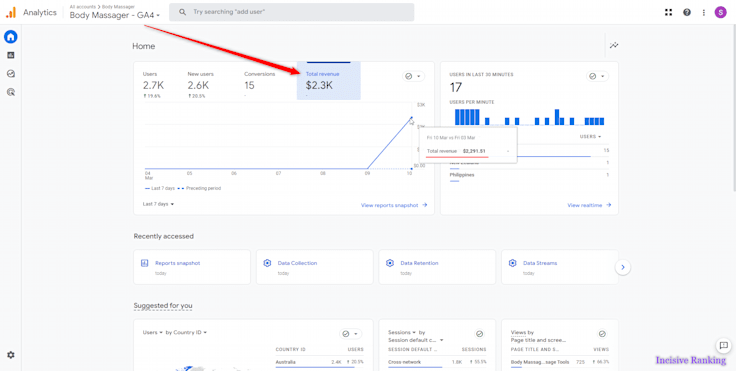Click the Philippines country row
736x371 pixels.
[529, 176]
